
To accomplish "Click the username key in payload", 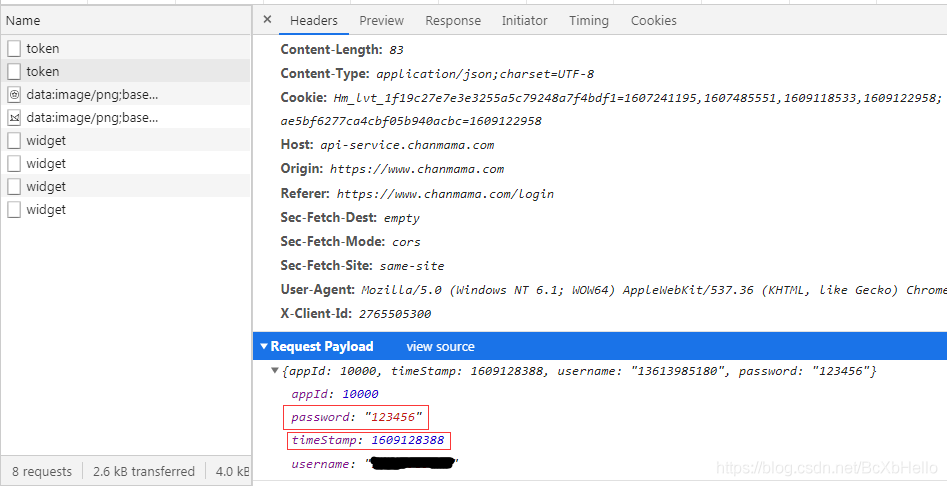I will 320,464.
